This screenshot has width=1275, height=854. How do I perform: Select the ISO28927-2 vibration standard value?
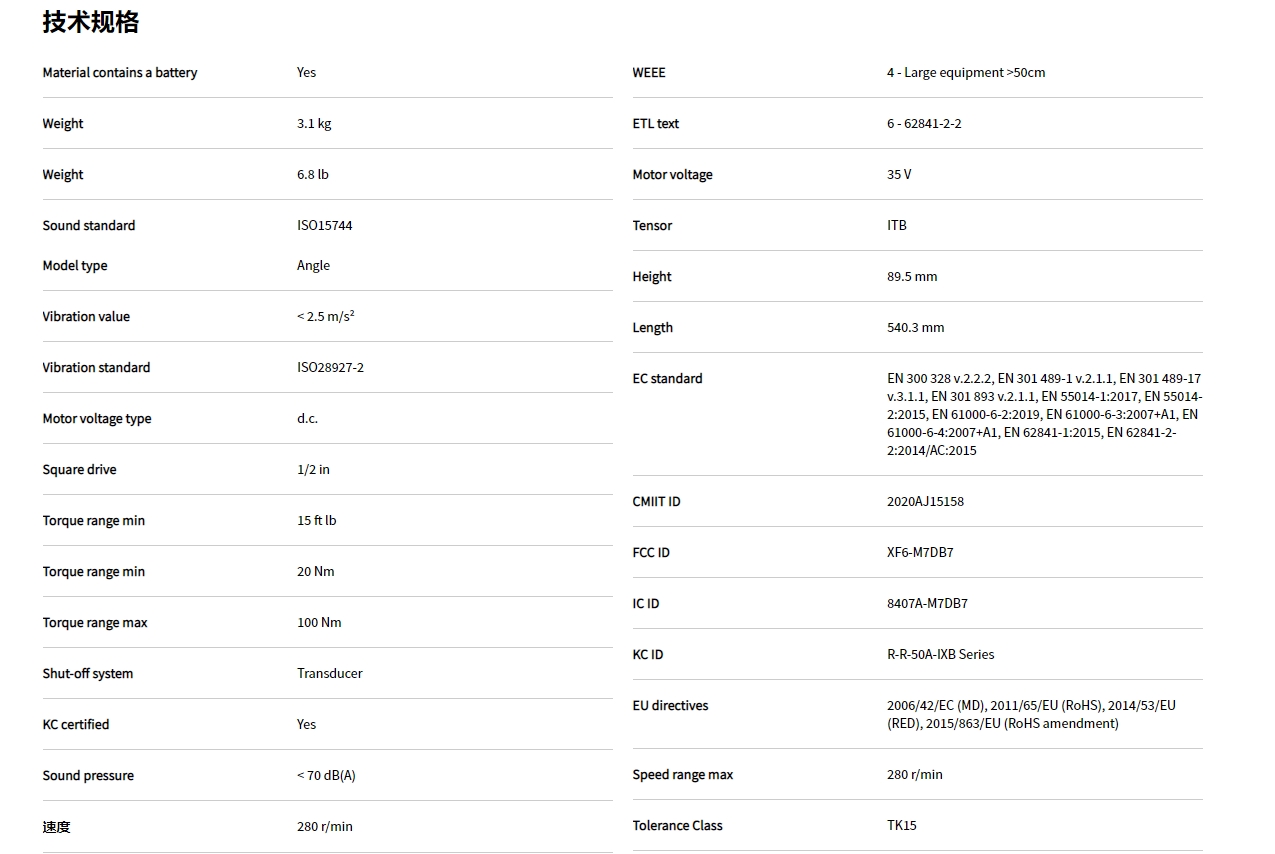point(330,368)
